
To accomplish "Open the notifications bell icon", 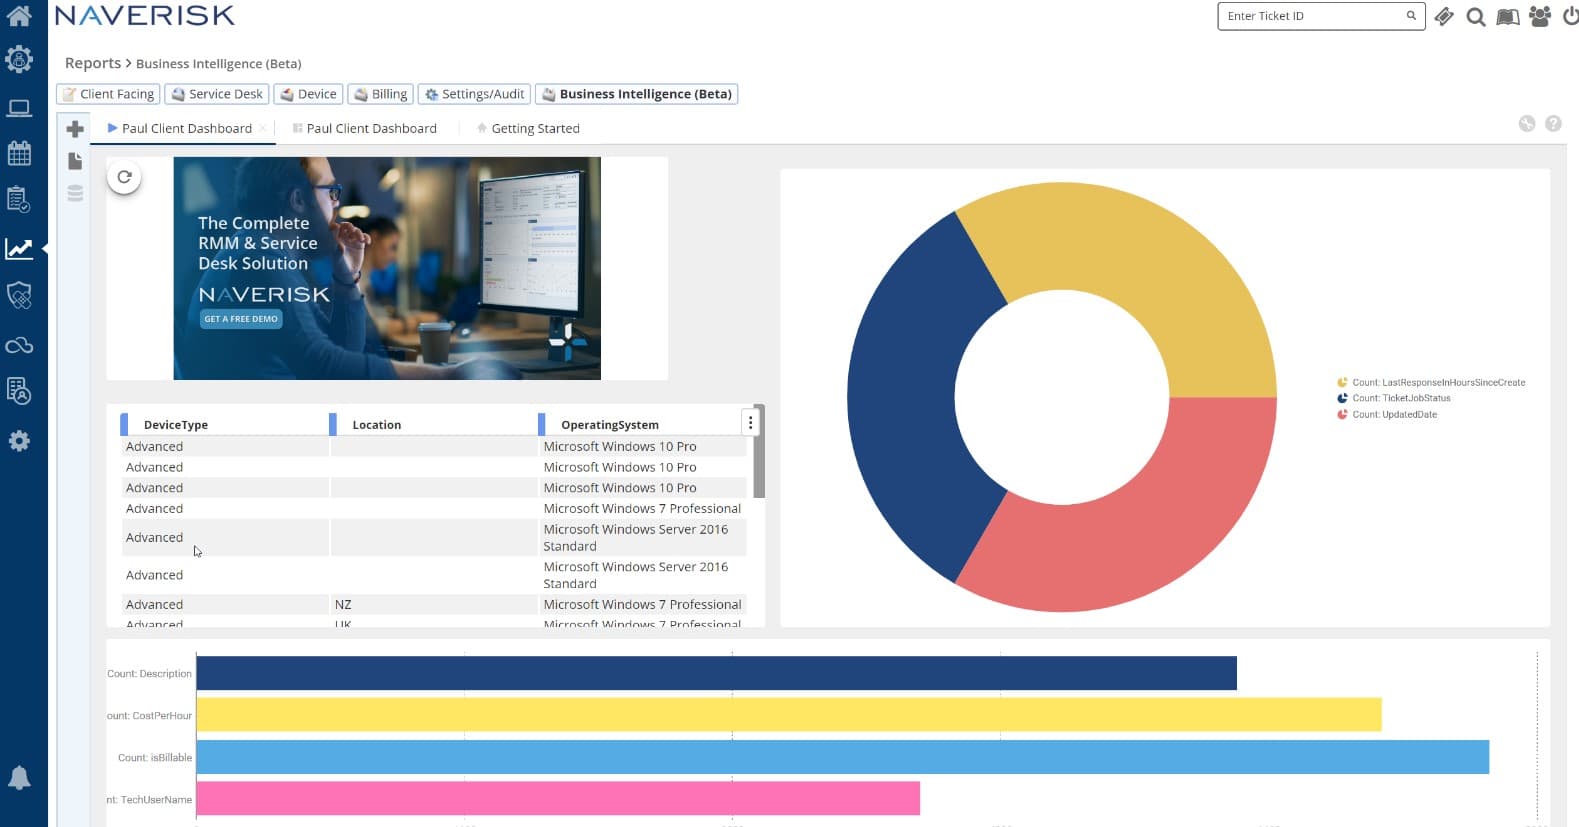I will [x=19, y=778].
